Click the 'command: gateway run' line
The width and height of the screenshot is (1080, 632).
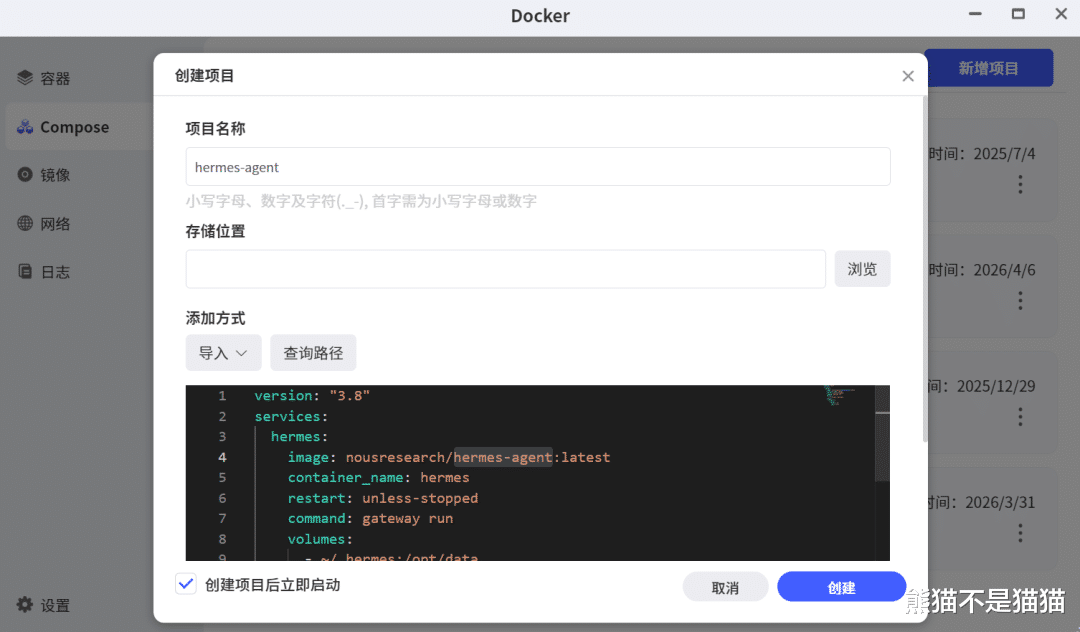tap(370, 518)
